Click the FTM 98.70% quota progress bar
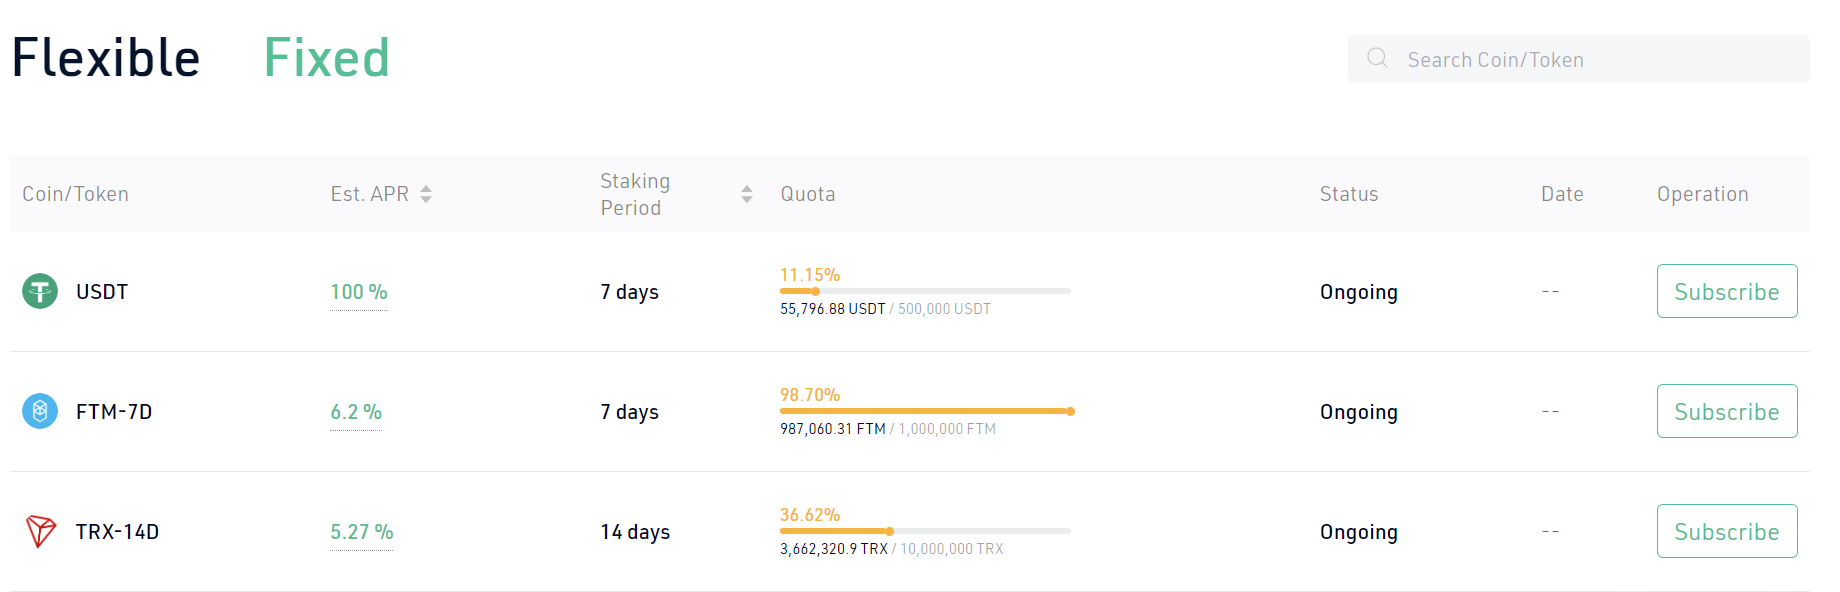The image size is (1840, 592). tap(927, 411)
